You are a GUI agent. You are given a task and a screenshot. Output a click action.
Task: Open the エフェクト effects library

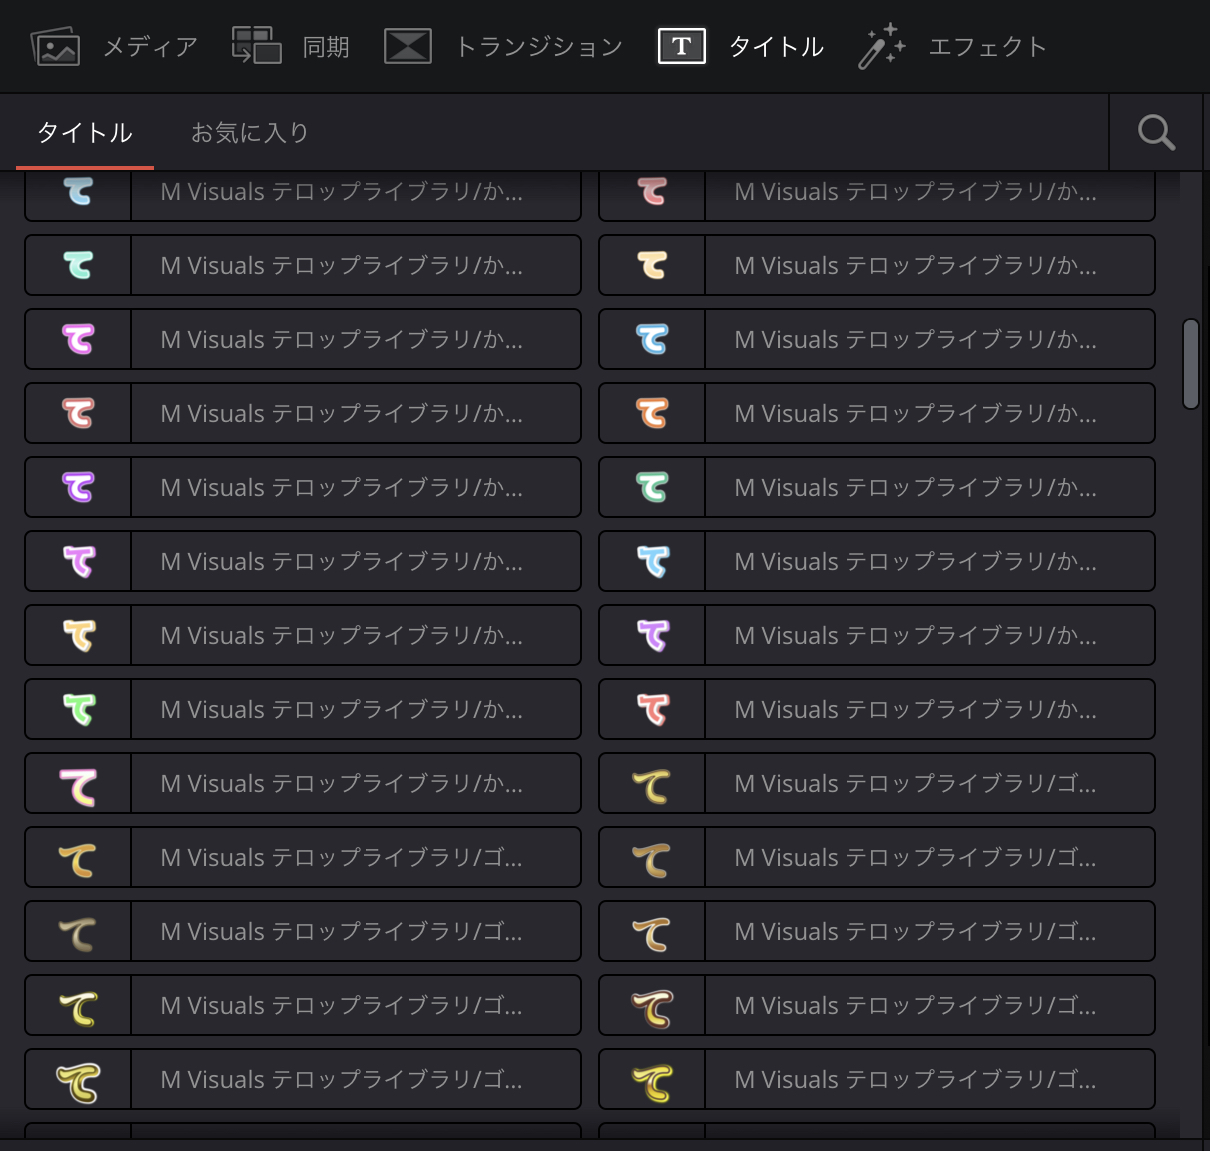click(952, 47)
